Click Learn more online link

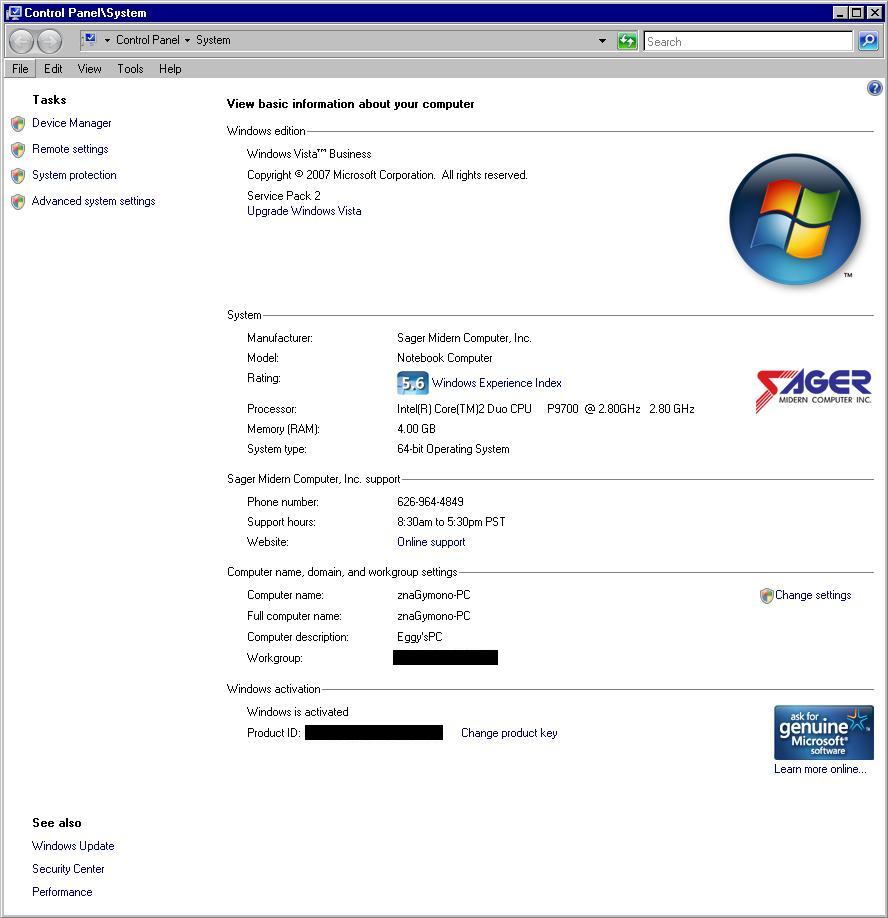coord(820,769)
